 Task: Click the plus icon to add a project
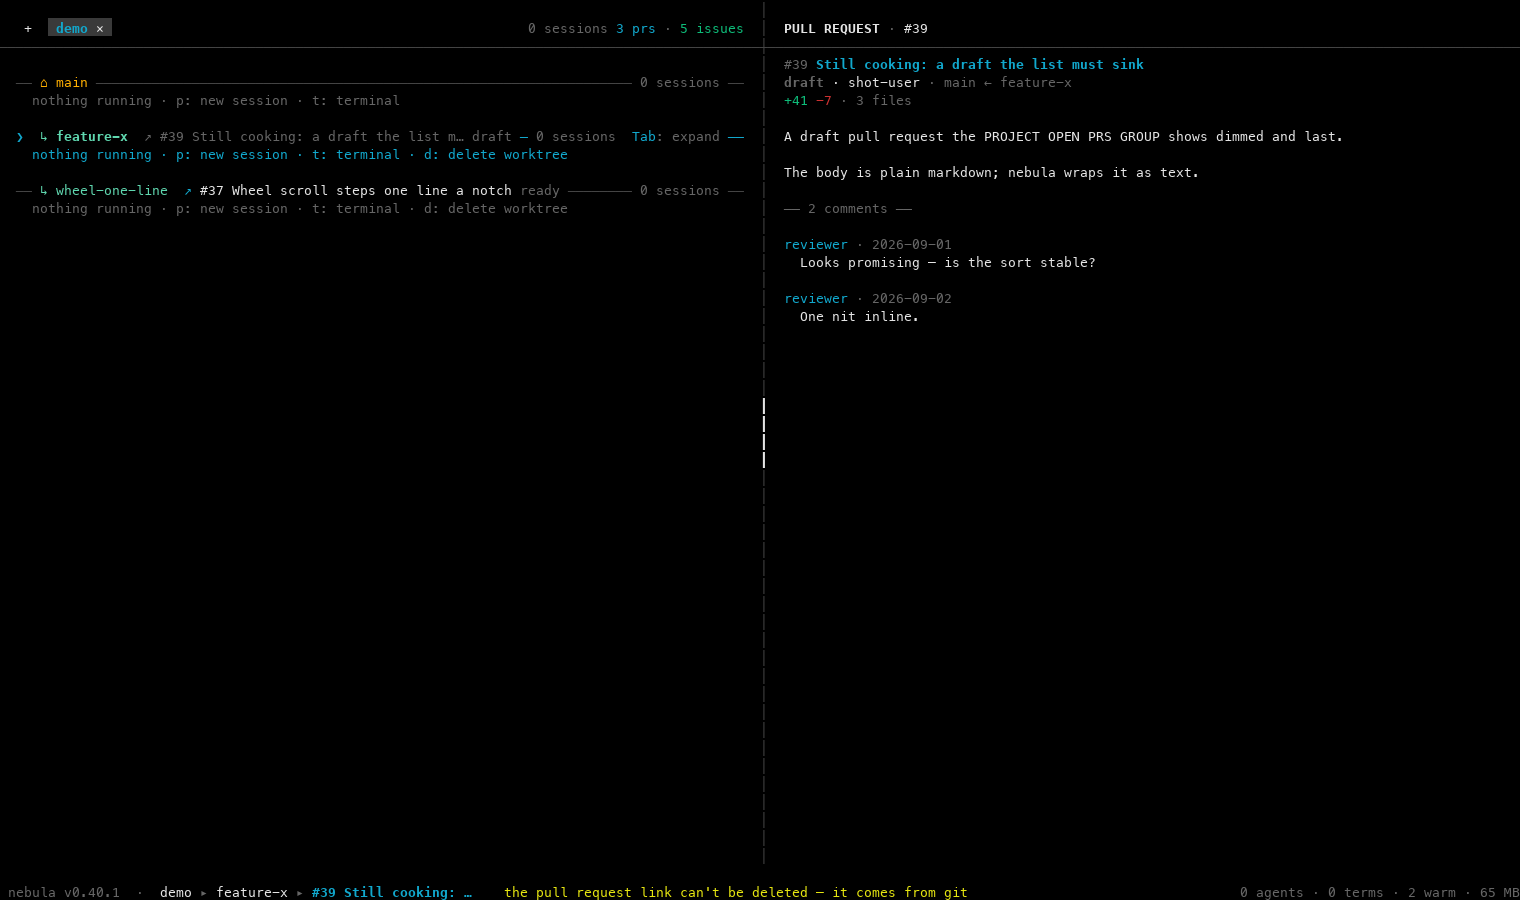coord(28,29)
